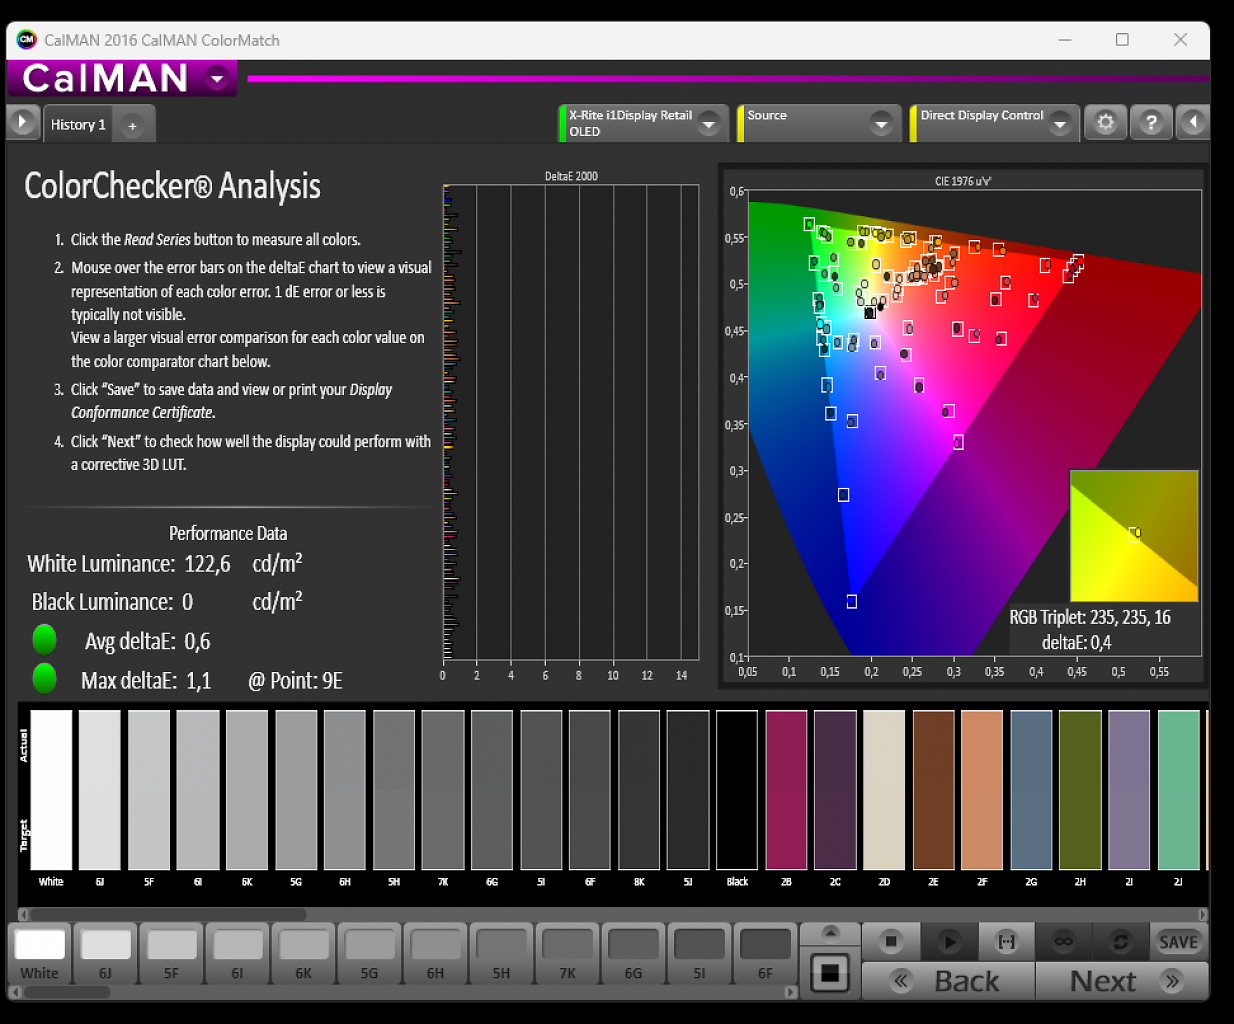This screenshot has height=1024, width=1234.
Task: Open the CalMAN main menu dropdown
Action: (x=217, y=78)
